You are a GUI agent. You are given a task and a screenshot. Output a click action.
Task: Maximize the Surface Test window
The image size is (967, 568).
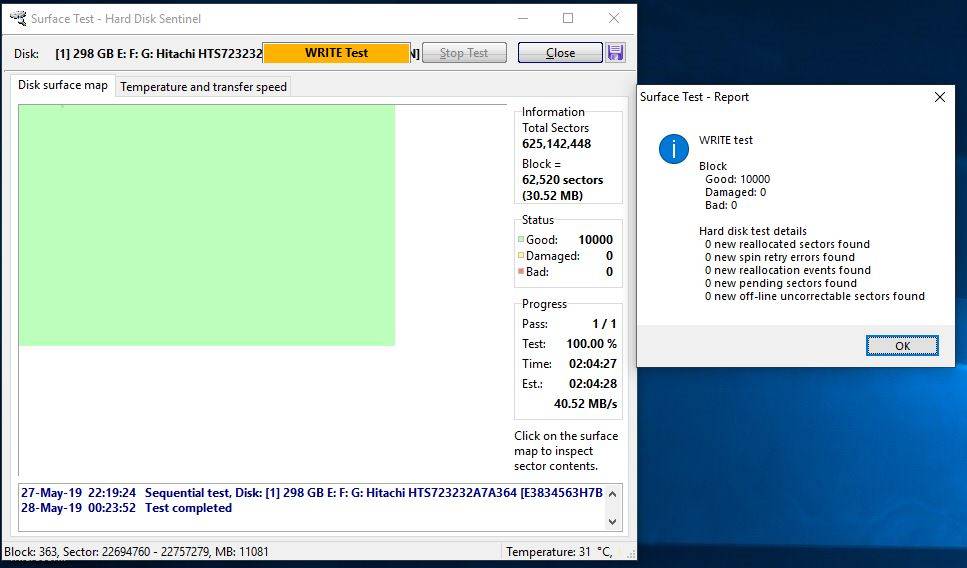click(568, 19)
